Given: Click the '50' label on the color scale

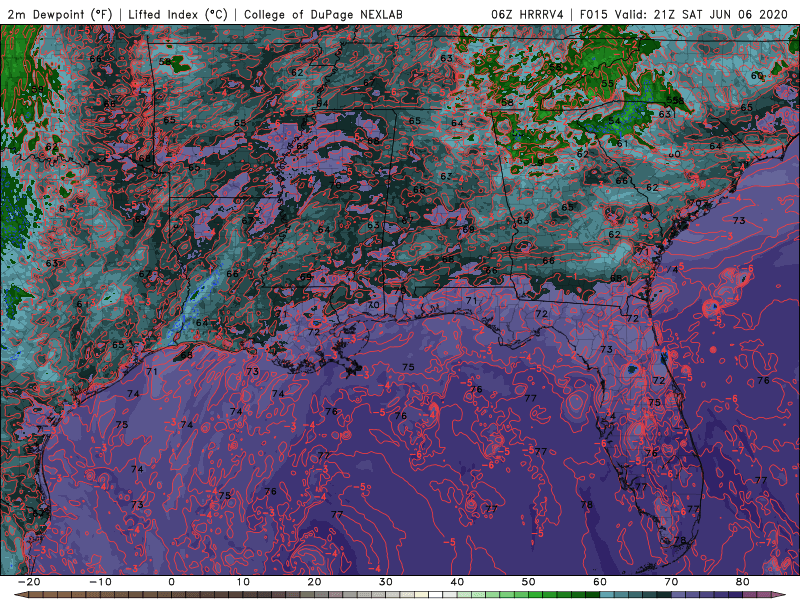Looking at the screenshot, I should coord(529,582).
